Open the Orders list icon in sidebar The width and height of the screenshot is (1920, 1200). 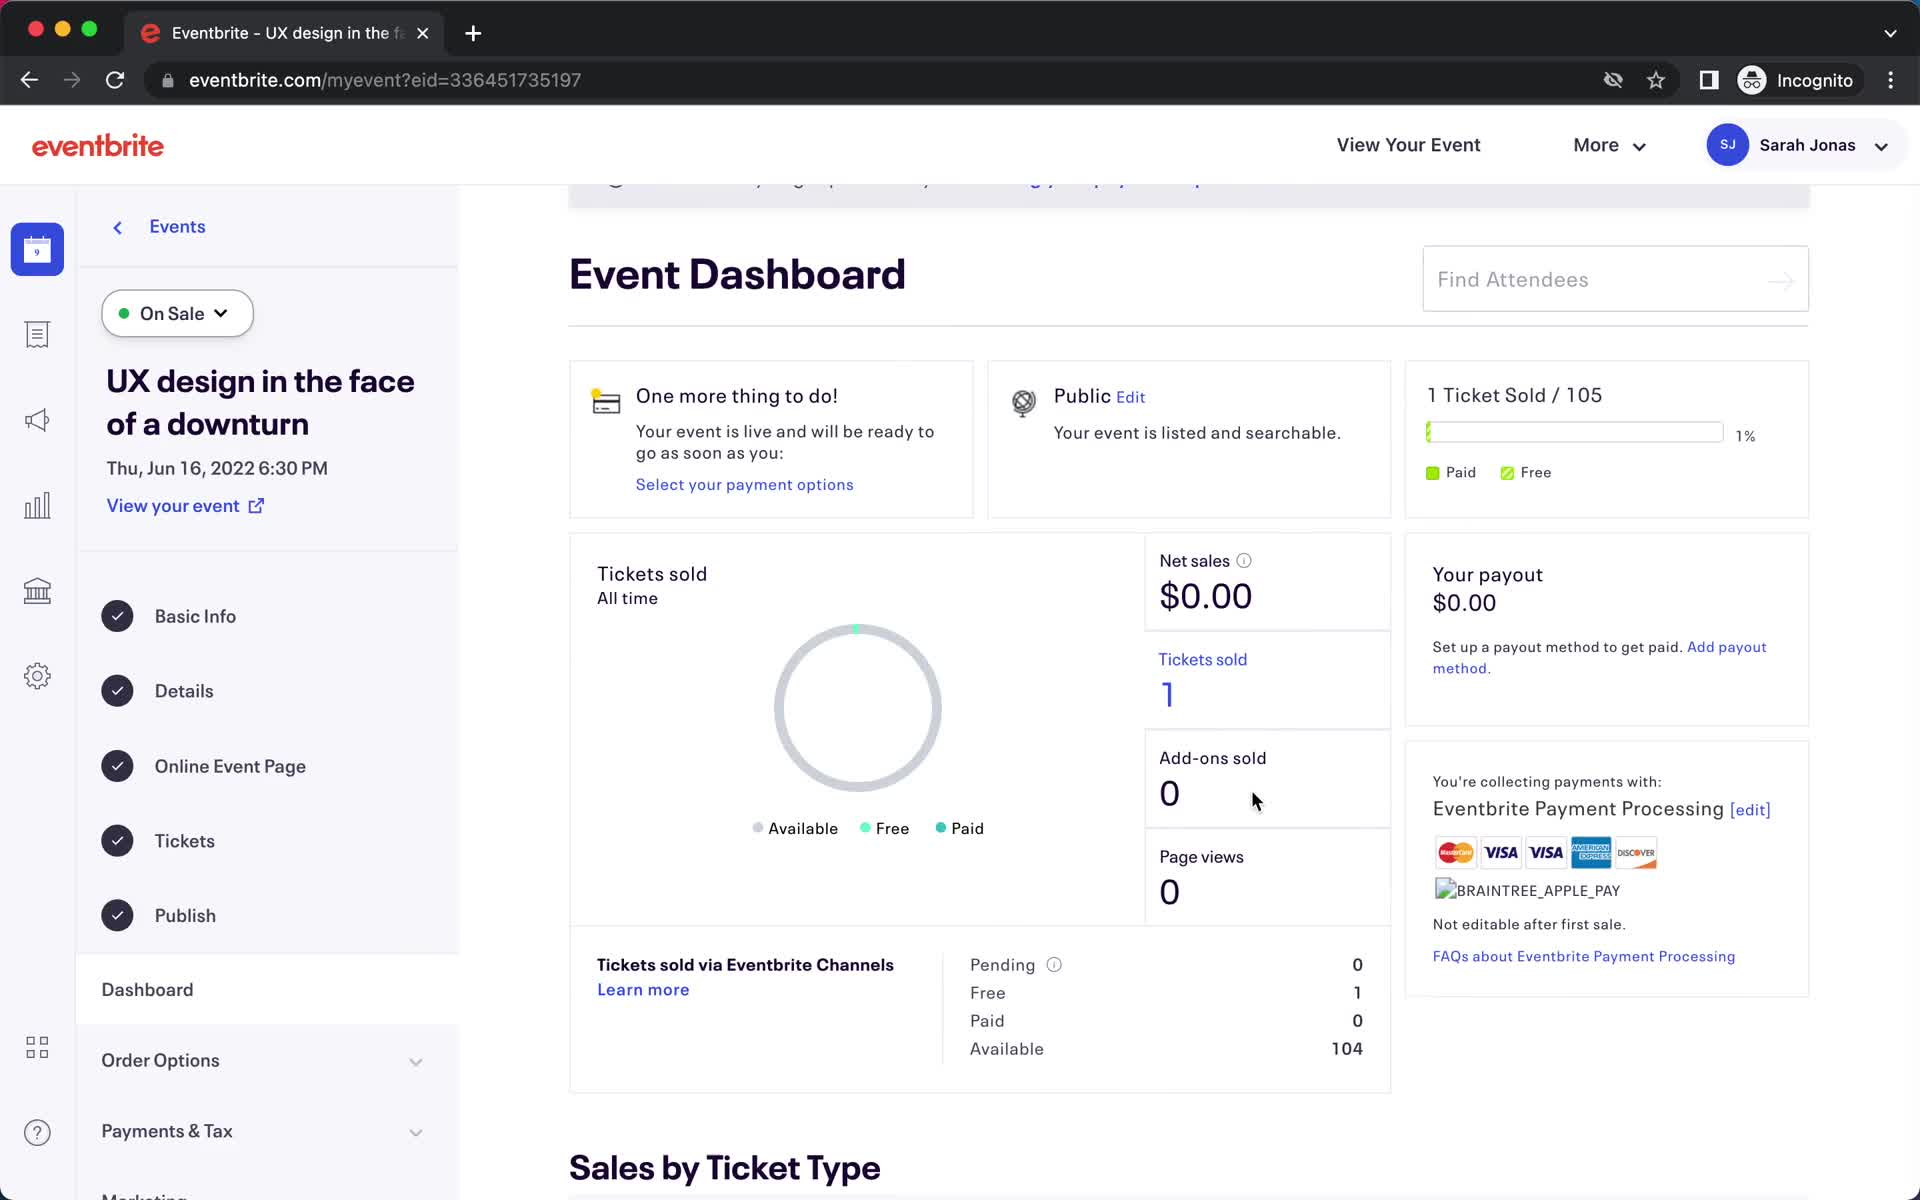click(x=37, y=335)
